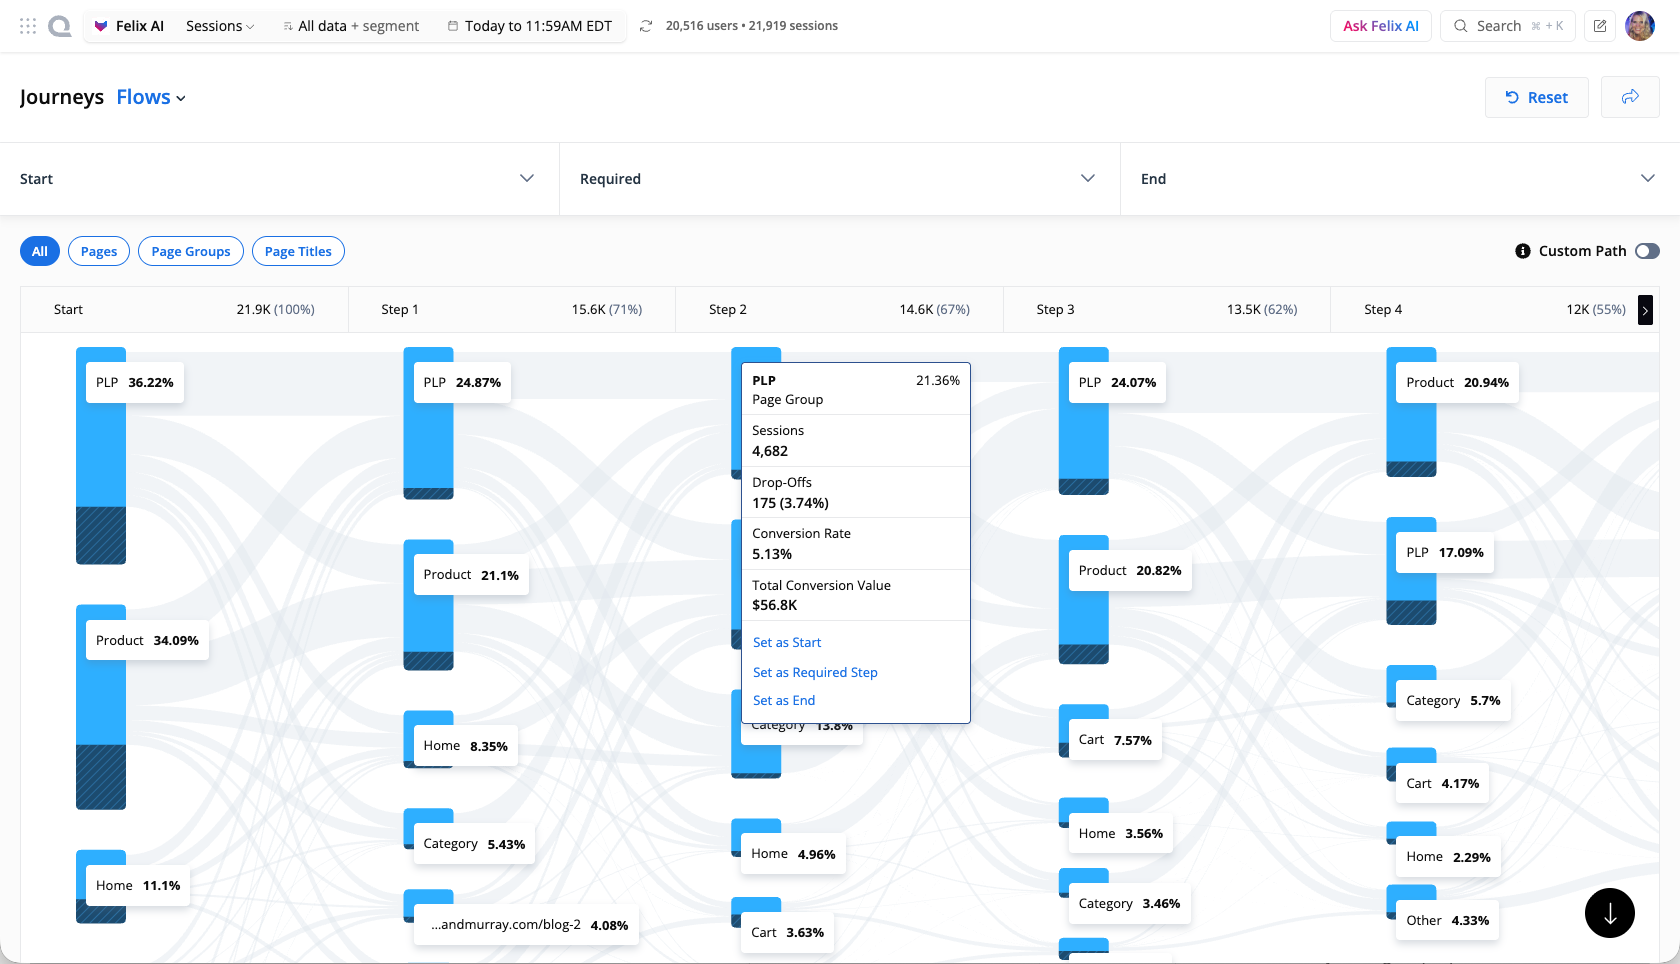Select Step 4 Product 20.94% node
The width and height of the screenshot is (1680, 964).
(x=1457, y=383)
